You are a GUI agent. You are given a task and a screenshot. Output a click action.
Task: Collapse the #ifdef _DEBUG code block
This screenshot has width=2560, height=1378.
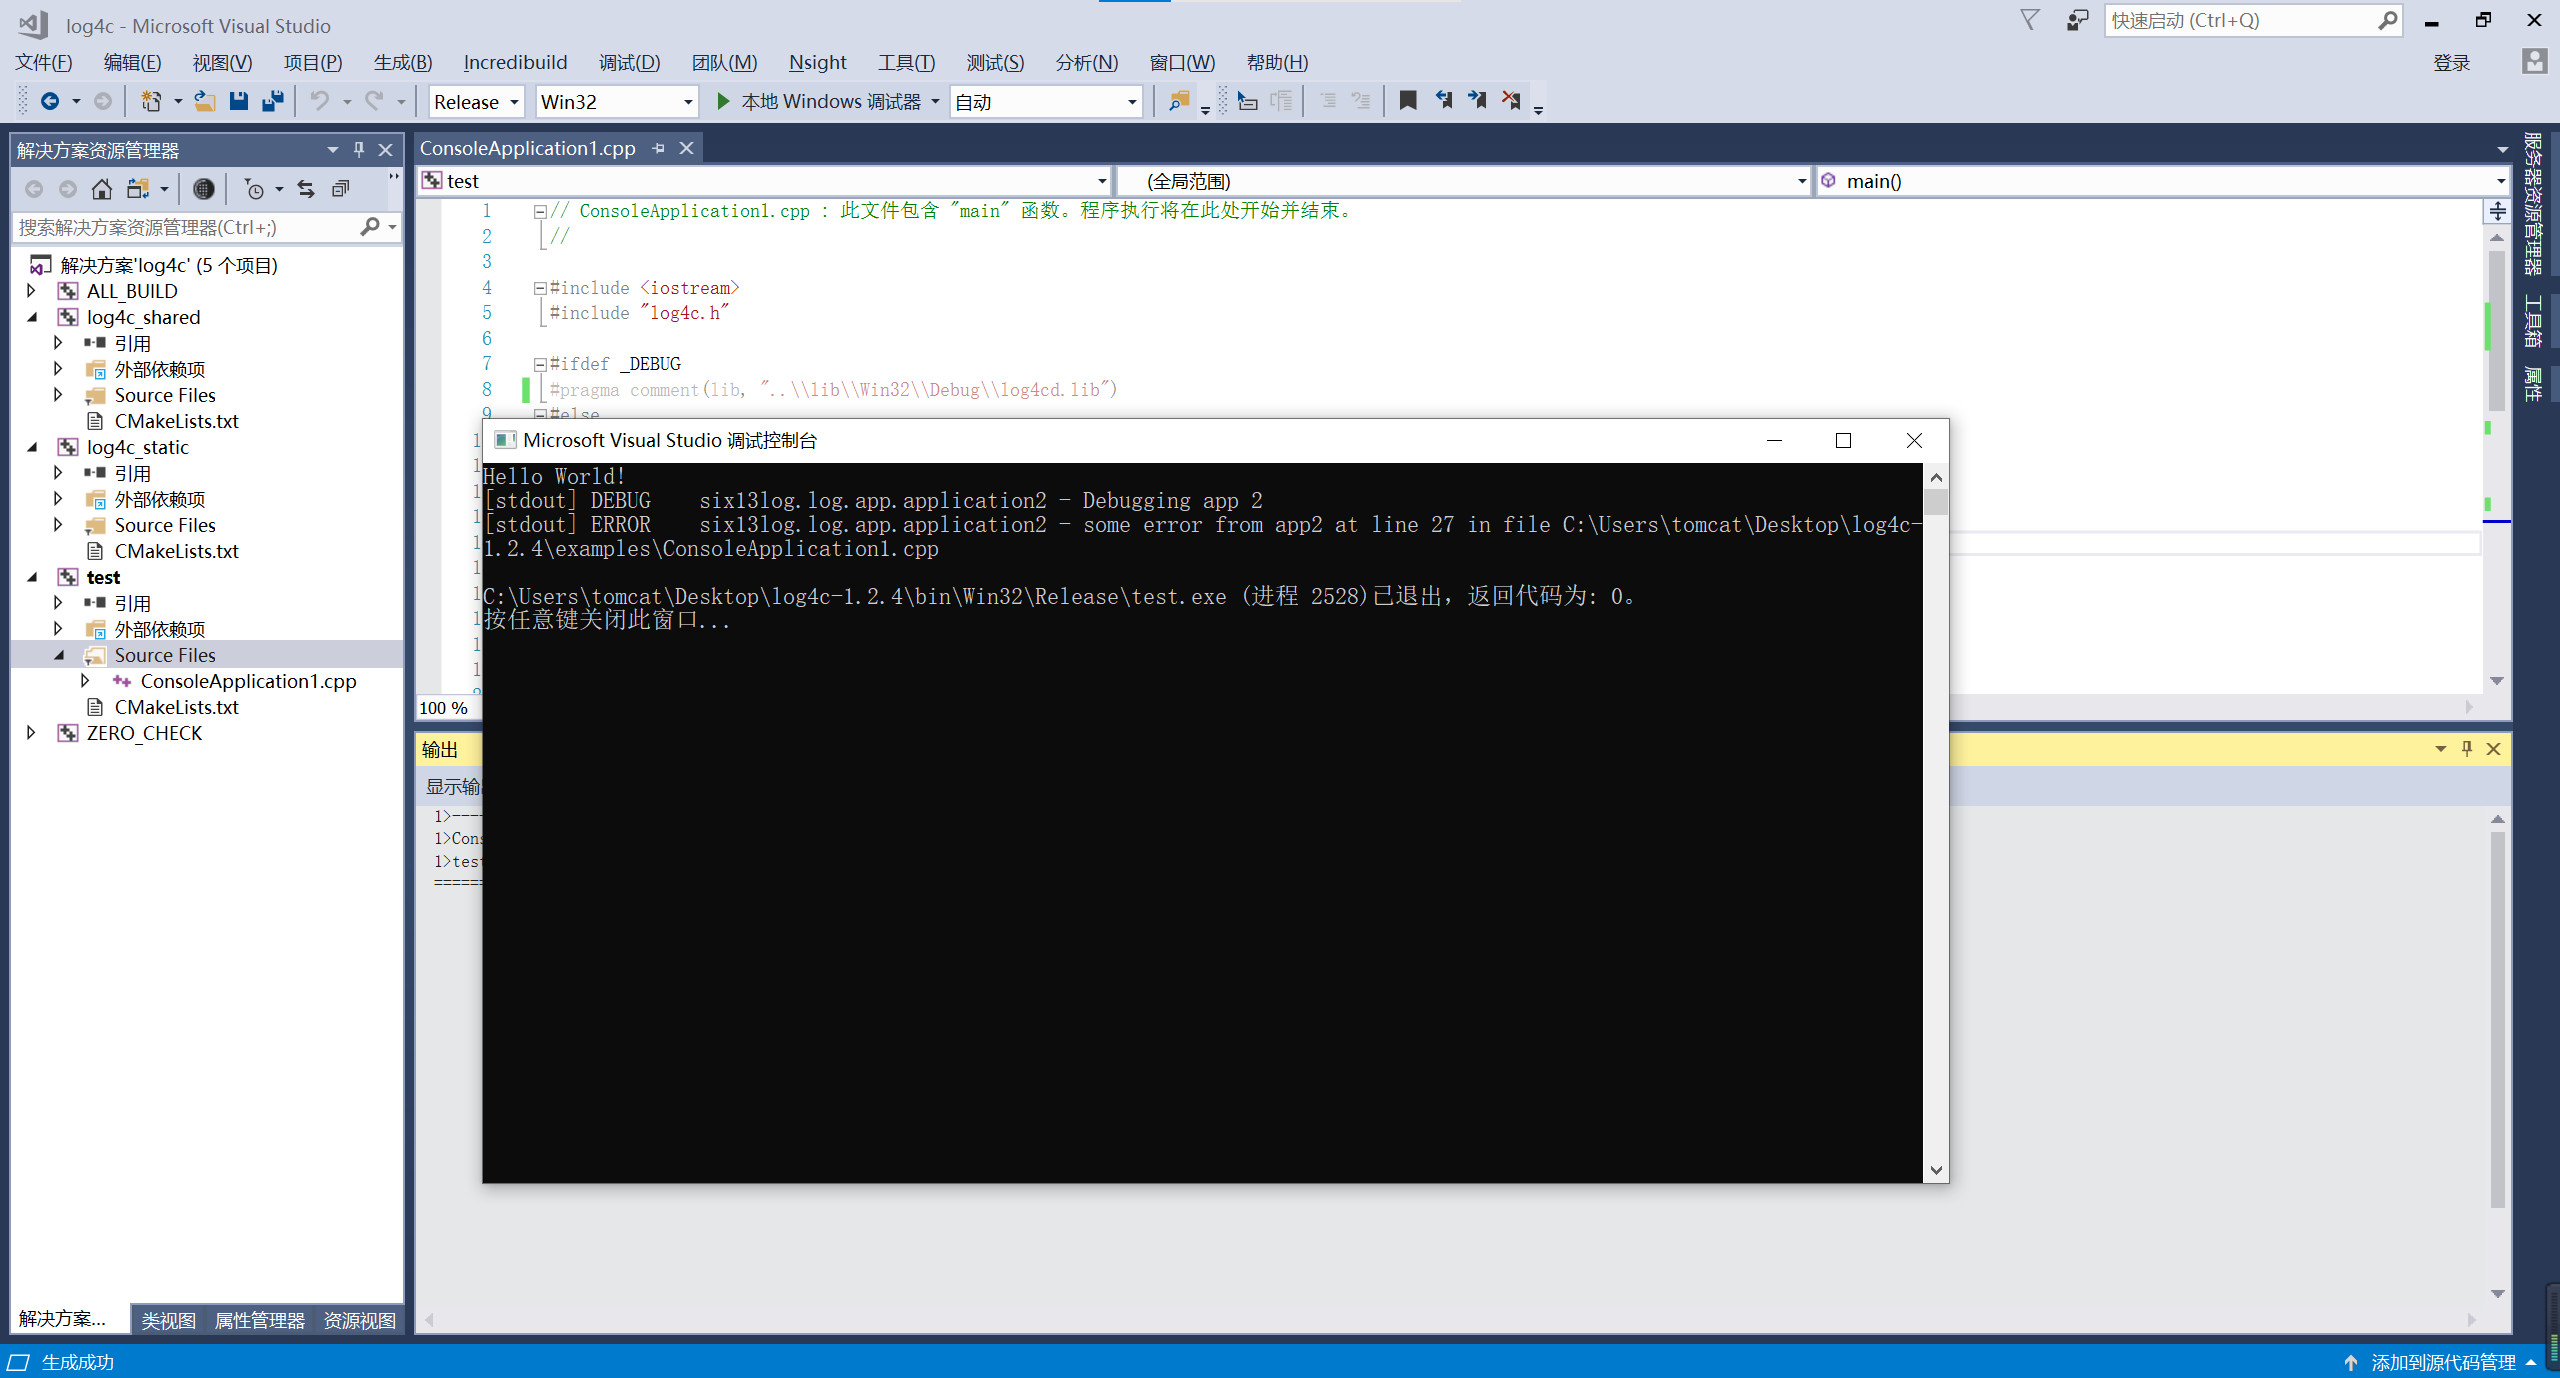[539, 363]
